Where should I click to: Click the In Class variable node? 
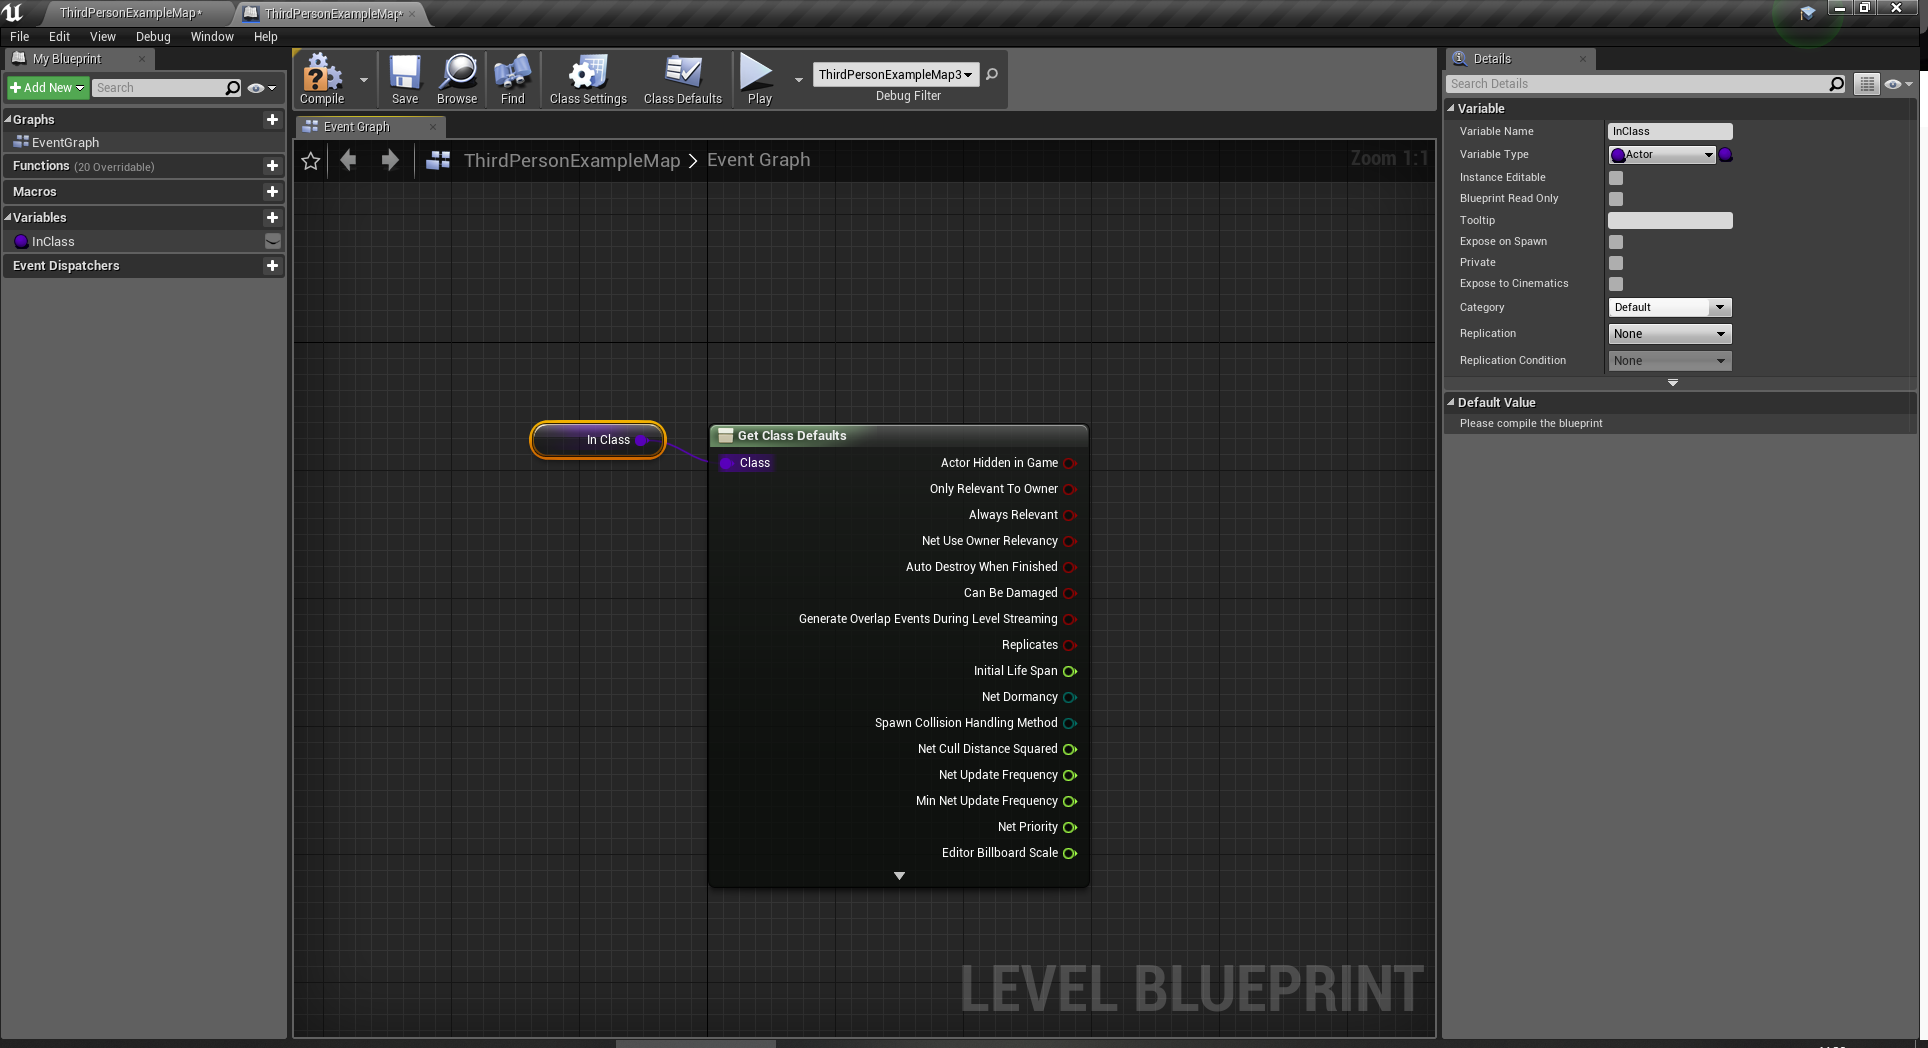click(598, 440)
